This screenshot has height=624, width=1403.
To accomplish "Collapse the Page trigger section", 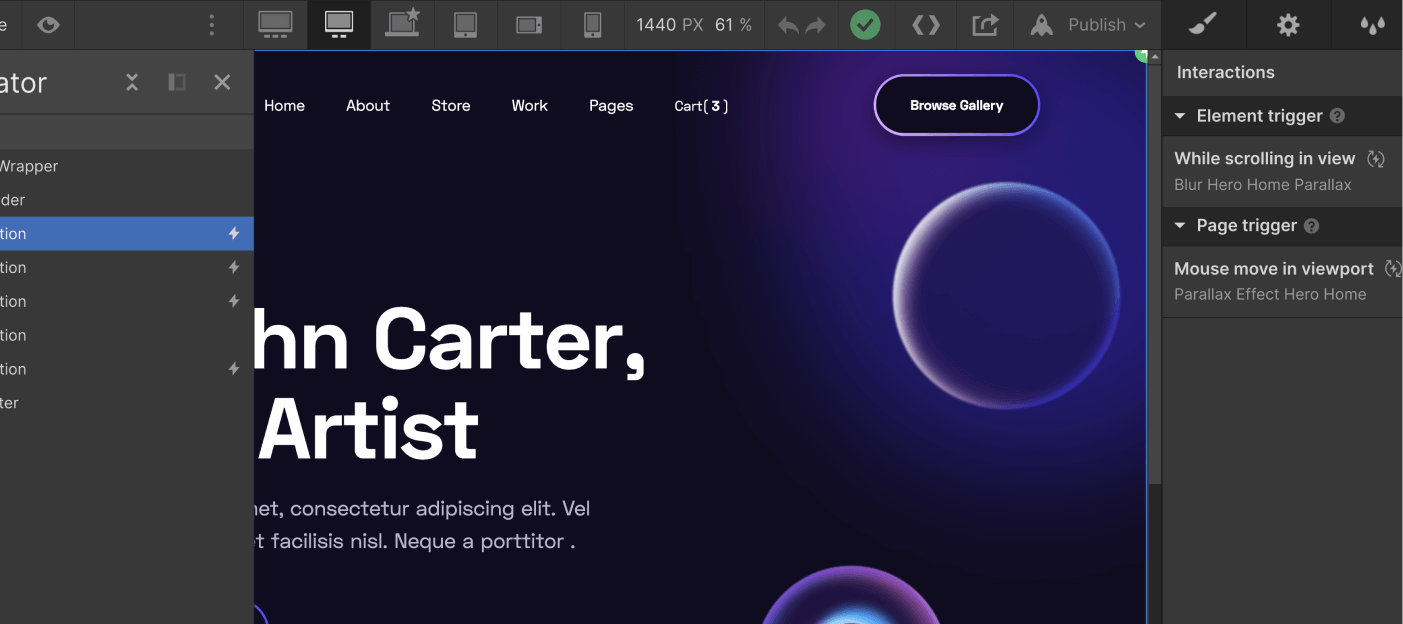I will 1180,226.
